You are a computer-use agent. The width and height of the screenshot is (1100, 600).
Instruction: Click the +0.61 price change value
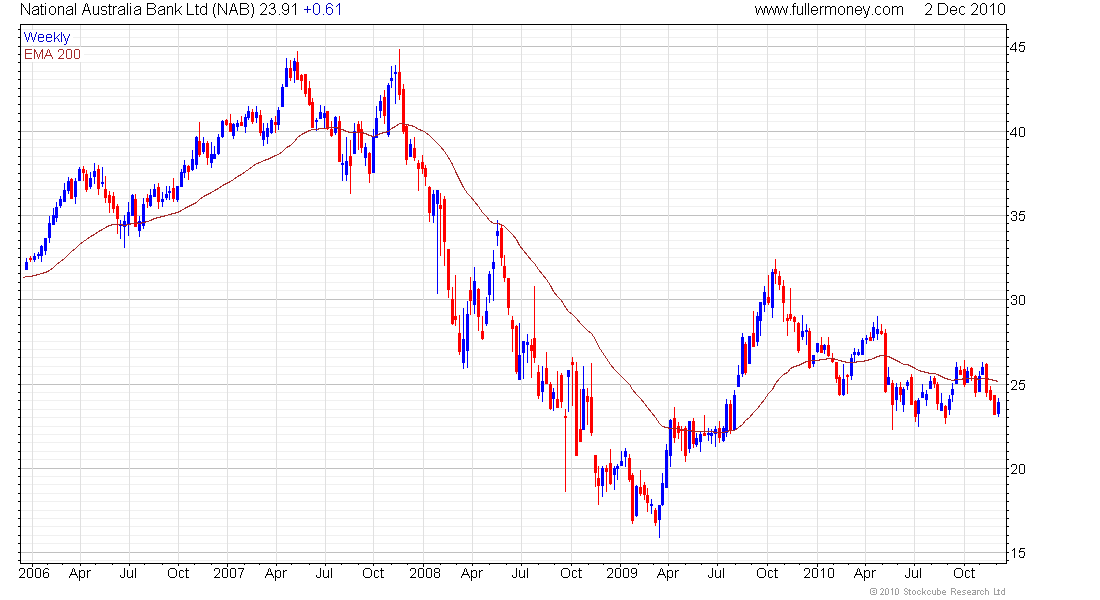pyautogui.click(x=323, y=10)
